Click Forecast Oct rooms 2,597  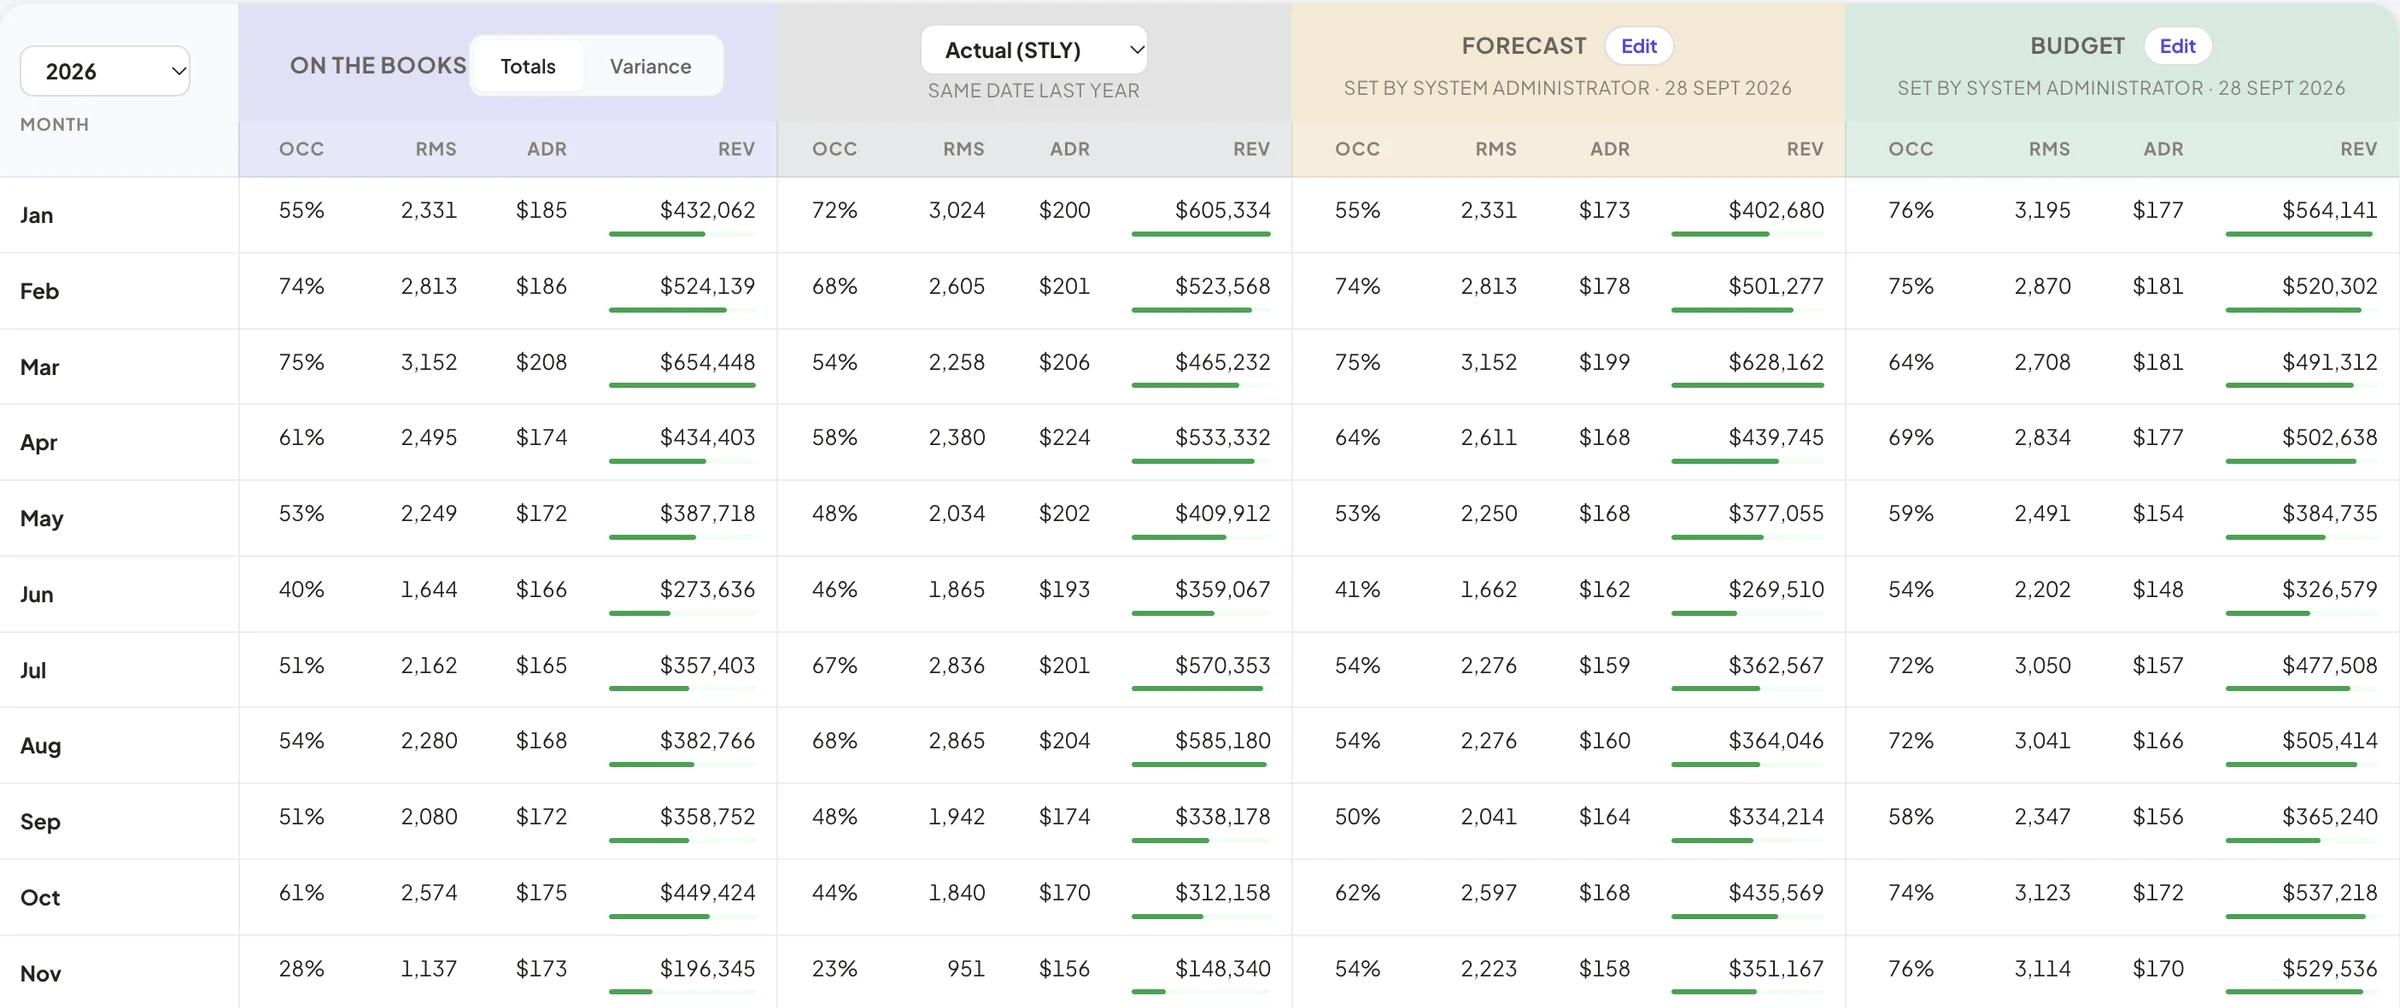coord(1488,892)
